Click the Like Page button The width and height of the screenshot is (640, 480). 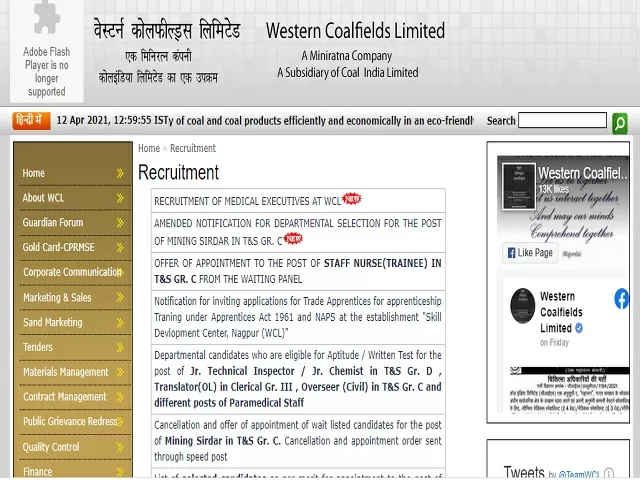pyautogui.click(x=530, y=253)
